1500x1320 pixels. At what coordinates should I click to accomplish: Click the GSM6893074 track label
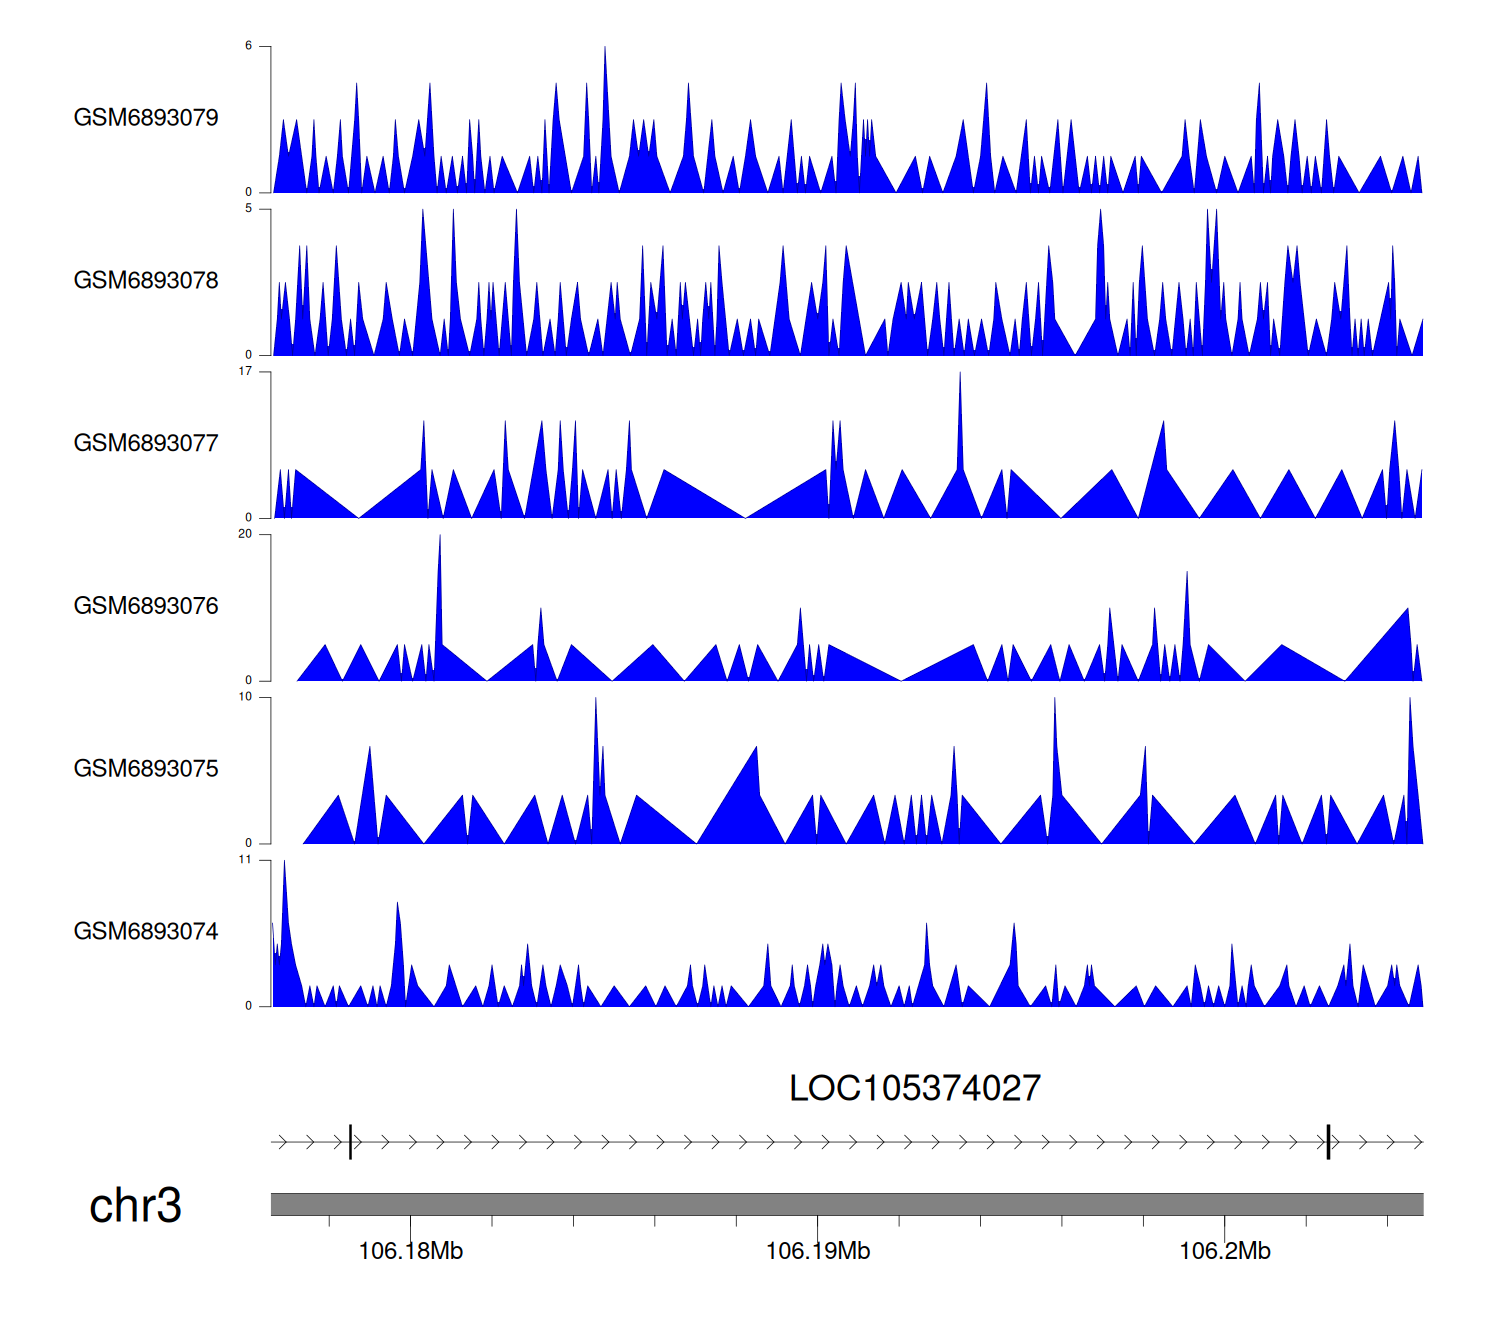tap(146, 932)
